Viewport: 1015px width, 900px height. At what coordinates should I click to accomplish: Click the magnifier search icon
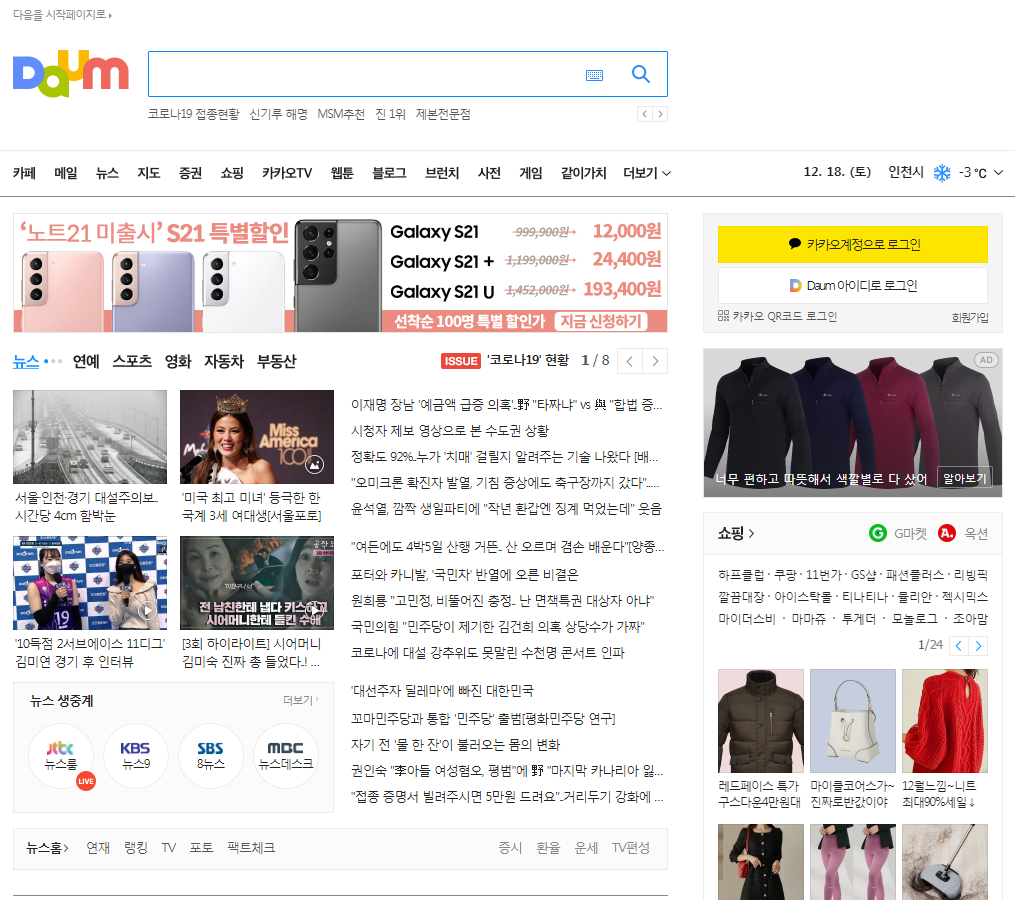tap(640, 74)
